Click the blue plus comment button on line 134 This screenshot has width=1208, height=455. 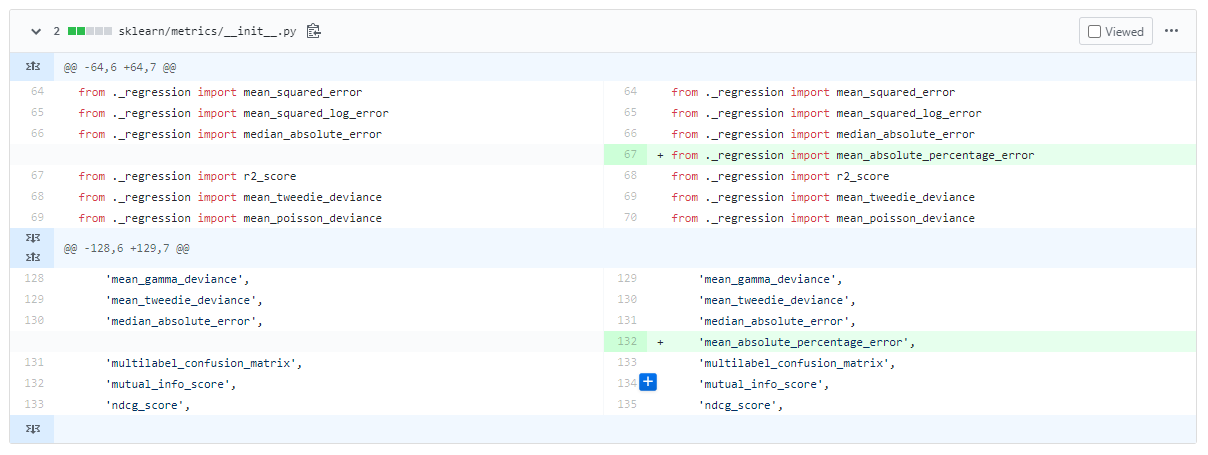coord(648,383)
